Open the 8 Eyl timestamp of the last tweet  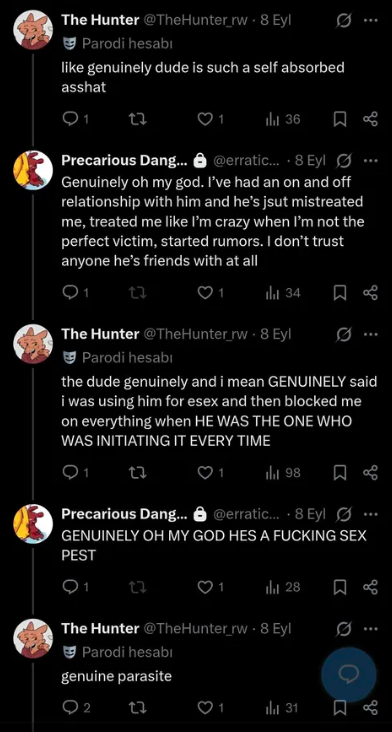coord(276,628)
